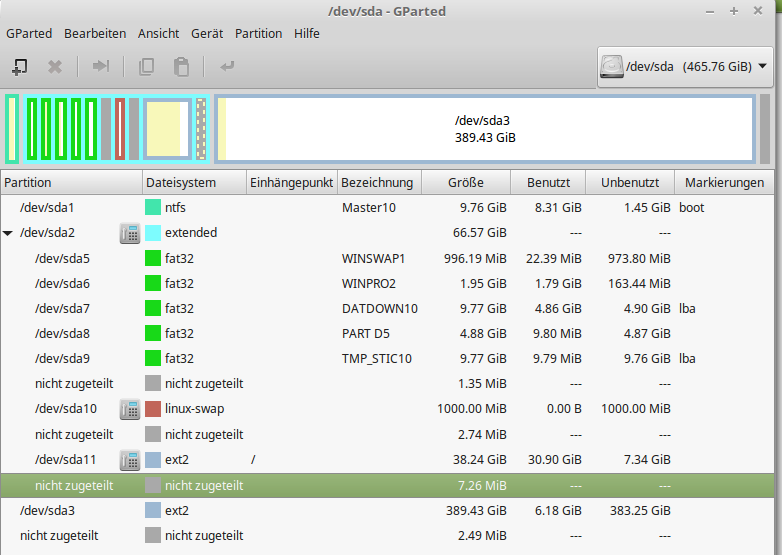This screenshot has height=555, width=782.
Task: Click the WINPRO2 label text
Action: pyautogui.click(x=369, y=283)
